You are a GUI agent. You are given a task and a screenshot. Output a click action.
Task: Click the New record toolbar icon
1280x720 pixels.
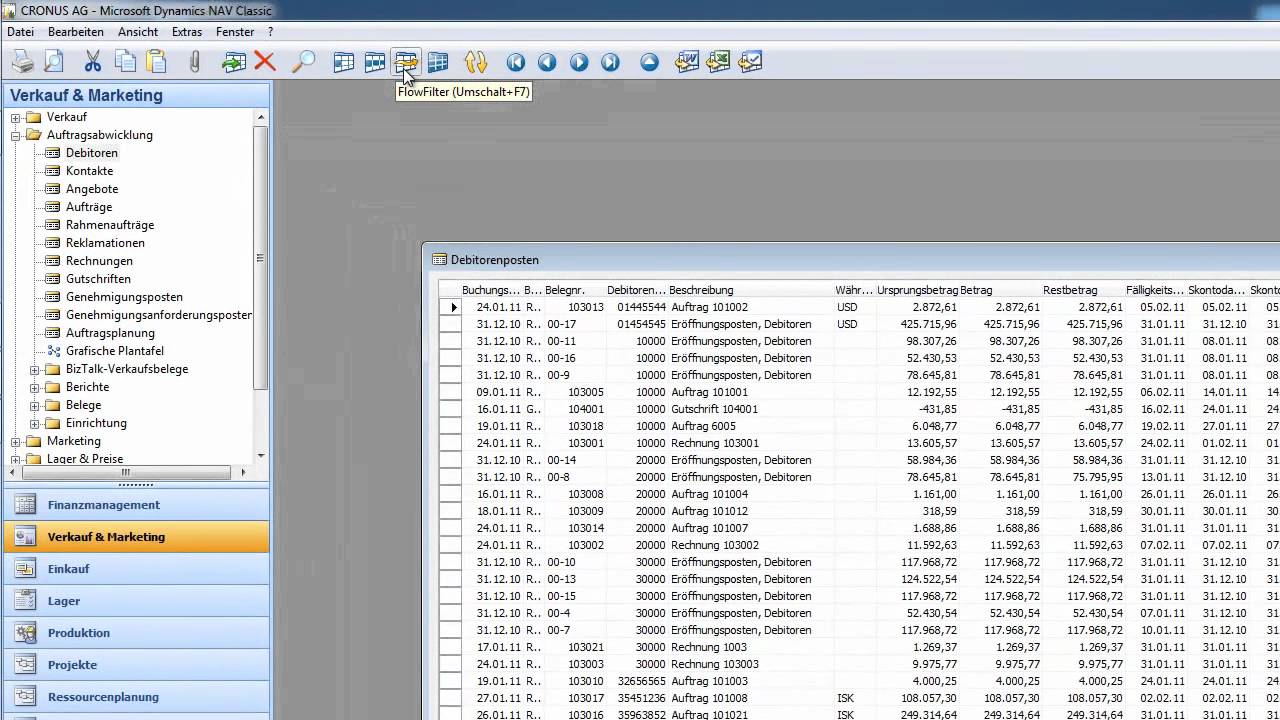tap(234, 62)
